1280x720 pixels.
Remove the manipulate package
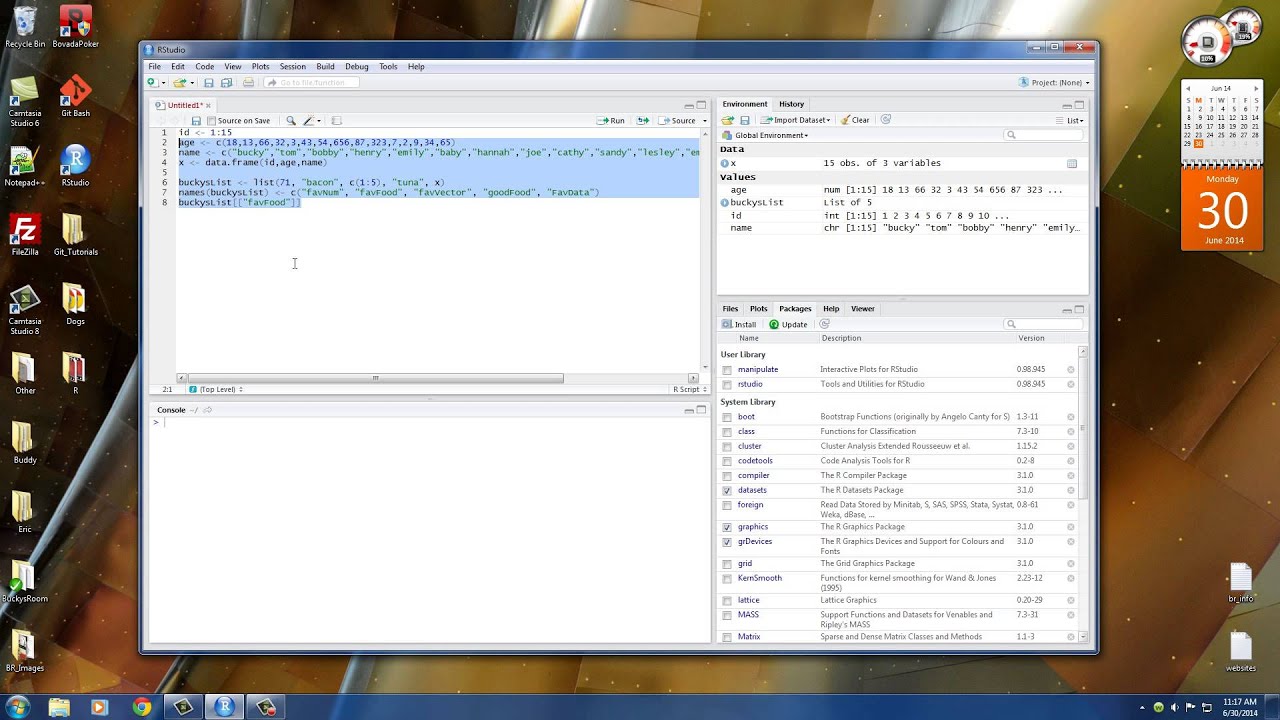(x=1070, y=370)
